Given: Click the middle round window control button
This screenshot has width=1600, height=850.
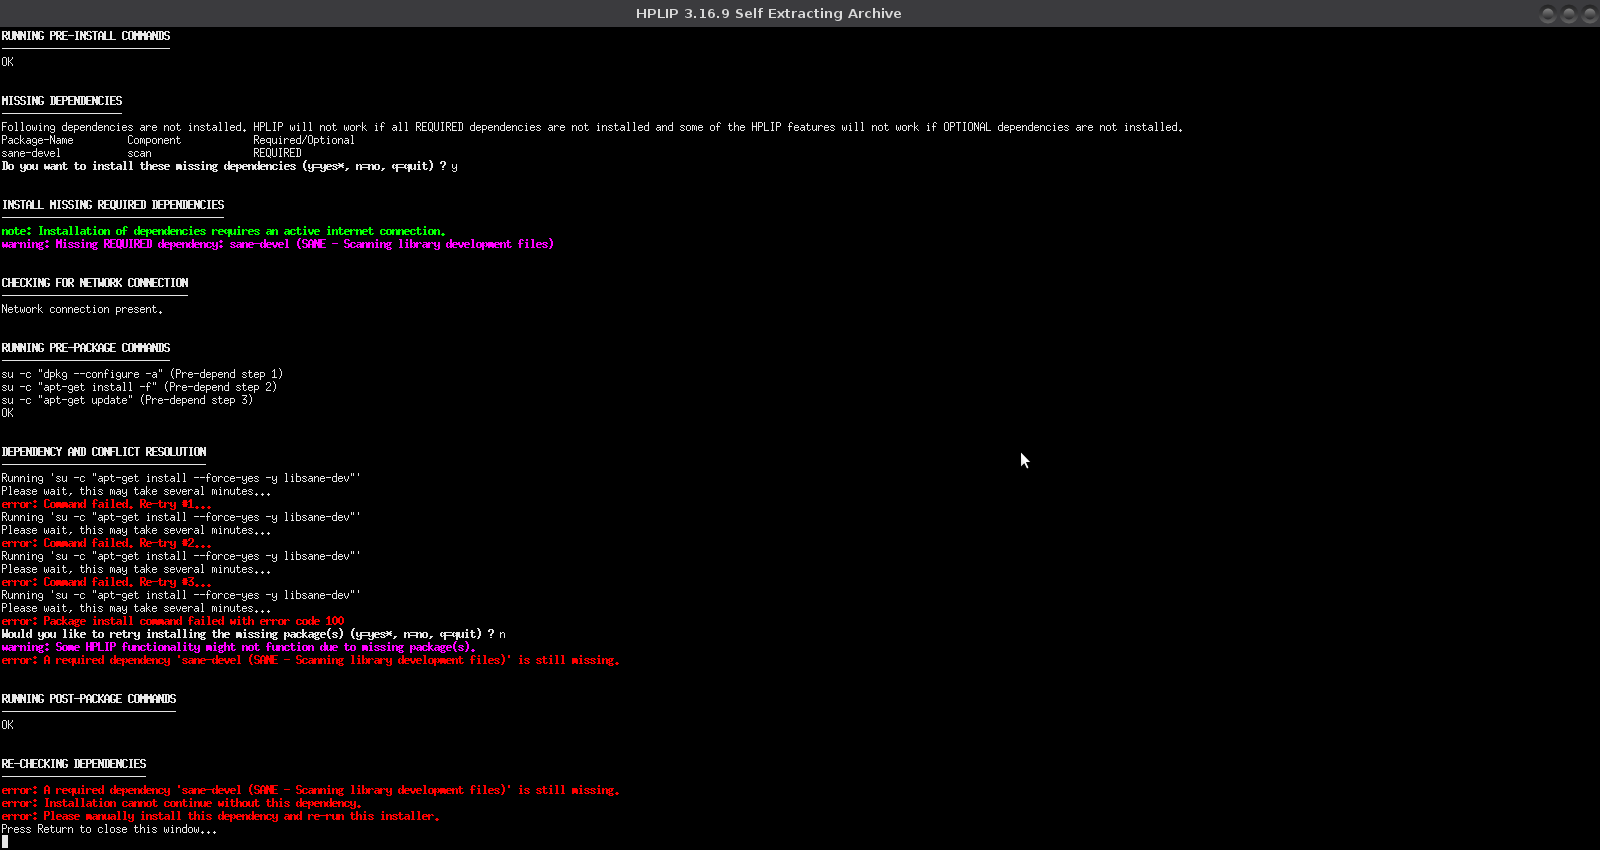Looking at the screenshot, I should (1569, 14).
